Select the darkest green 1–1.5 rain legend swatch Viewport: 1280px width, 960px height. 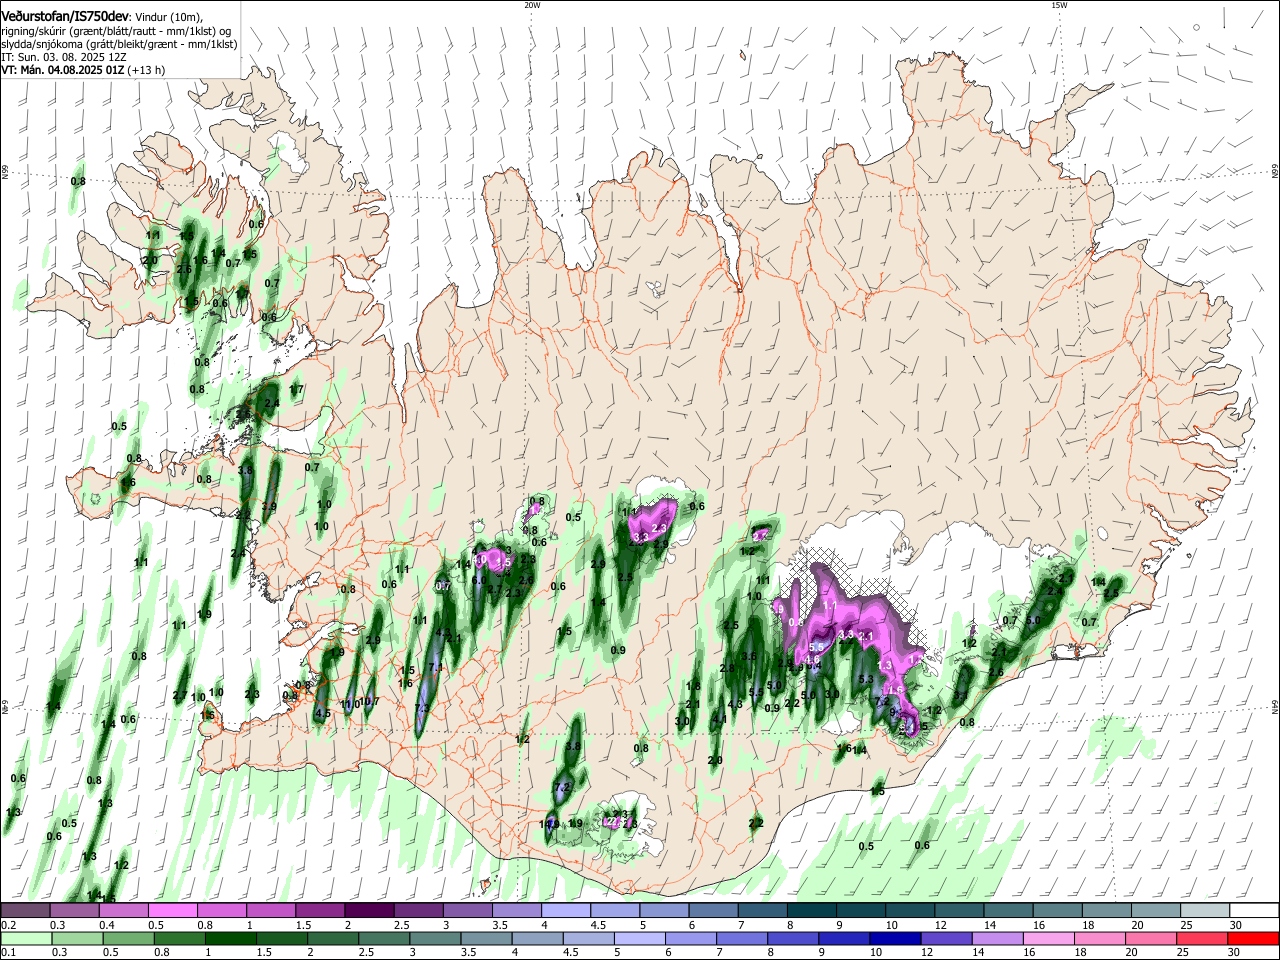pyautogui.click(x=229, y=938)
